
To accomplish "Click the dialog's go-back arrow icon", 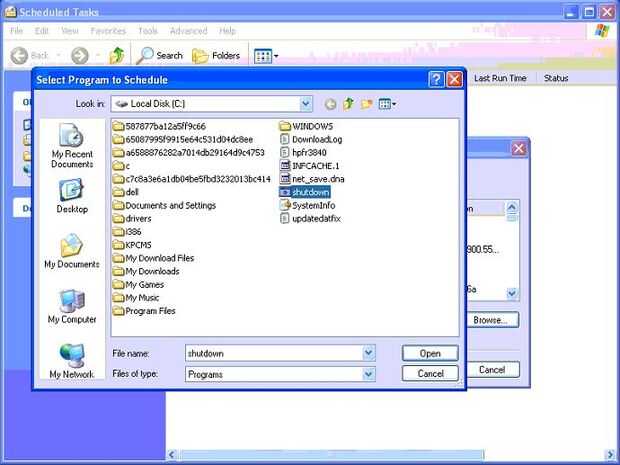I will 331,104.
